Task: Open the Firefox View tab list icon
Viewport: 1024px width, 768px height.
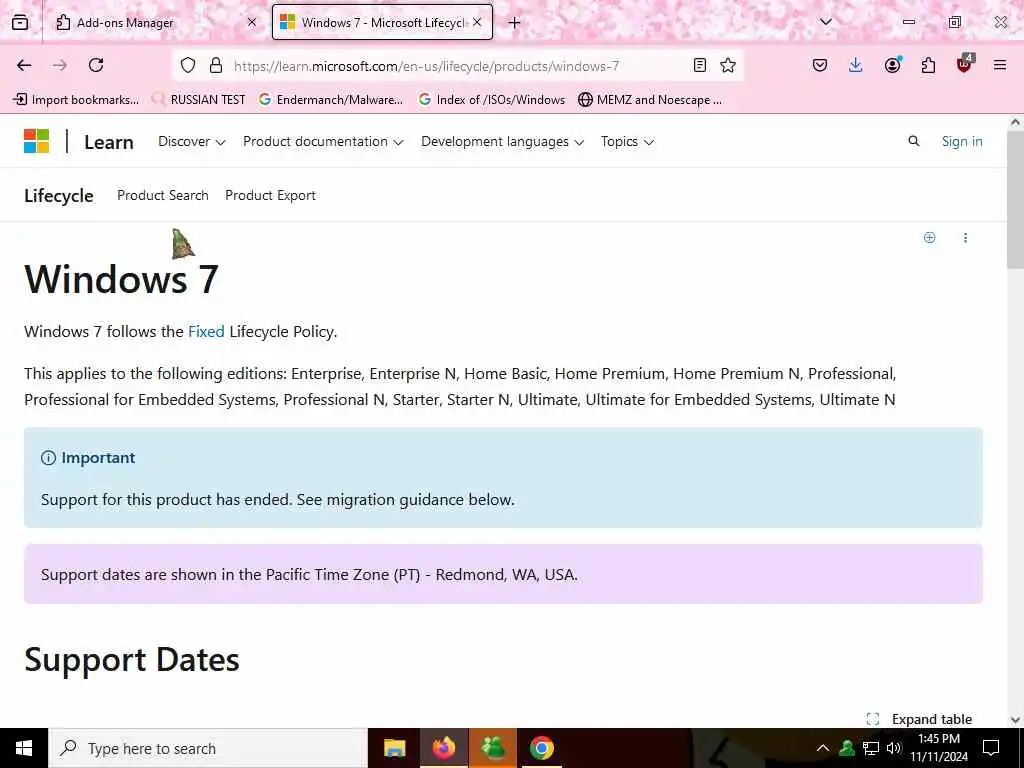Action: click(x=20, y=22)
